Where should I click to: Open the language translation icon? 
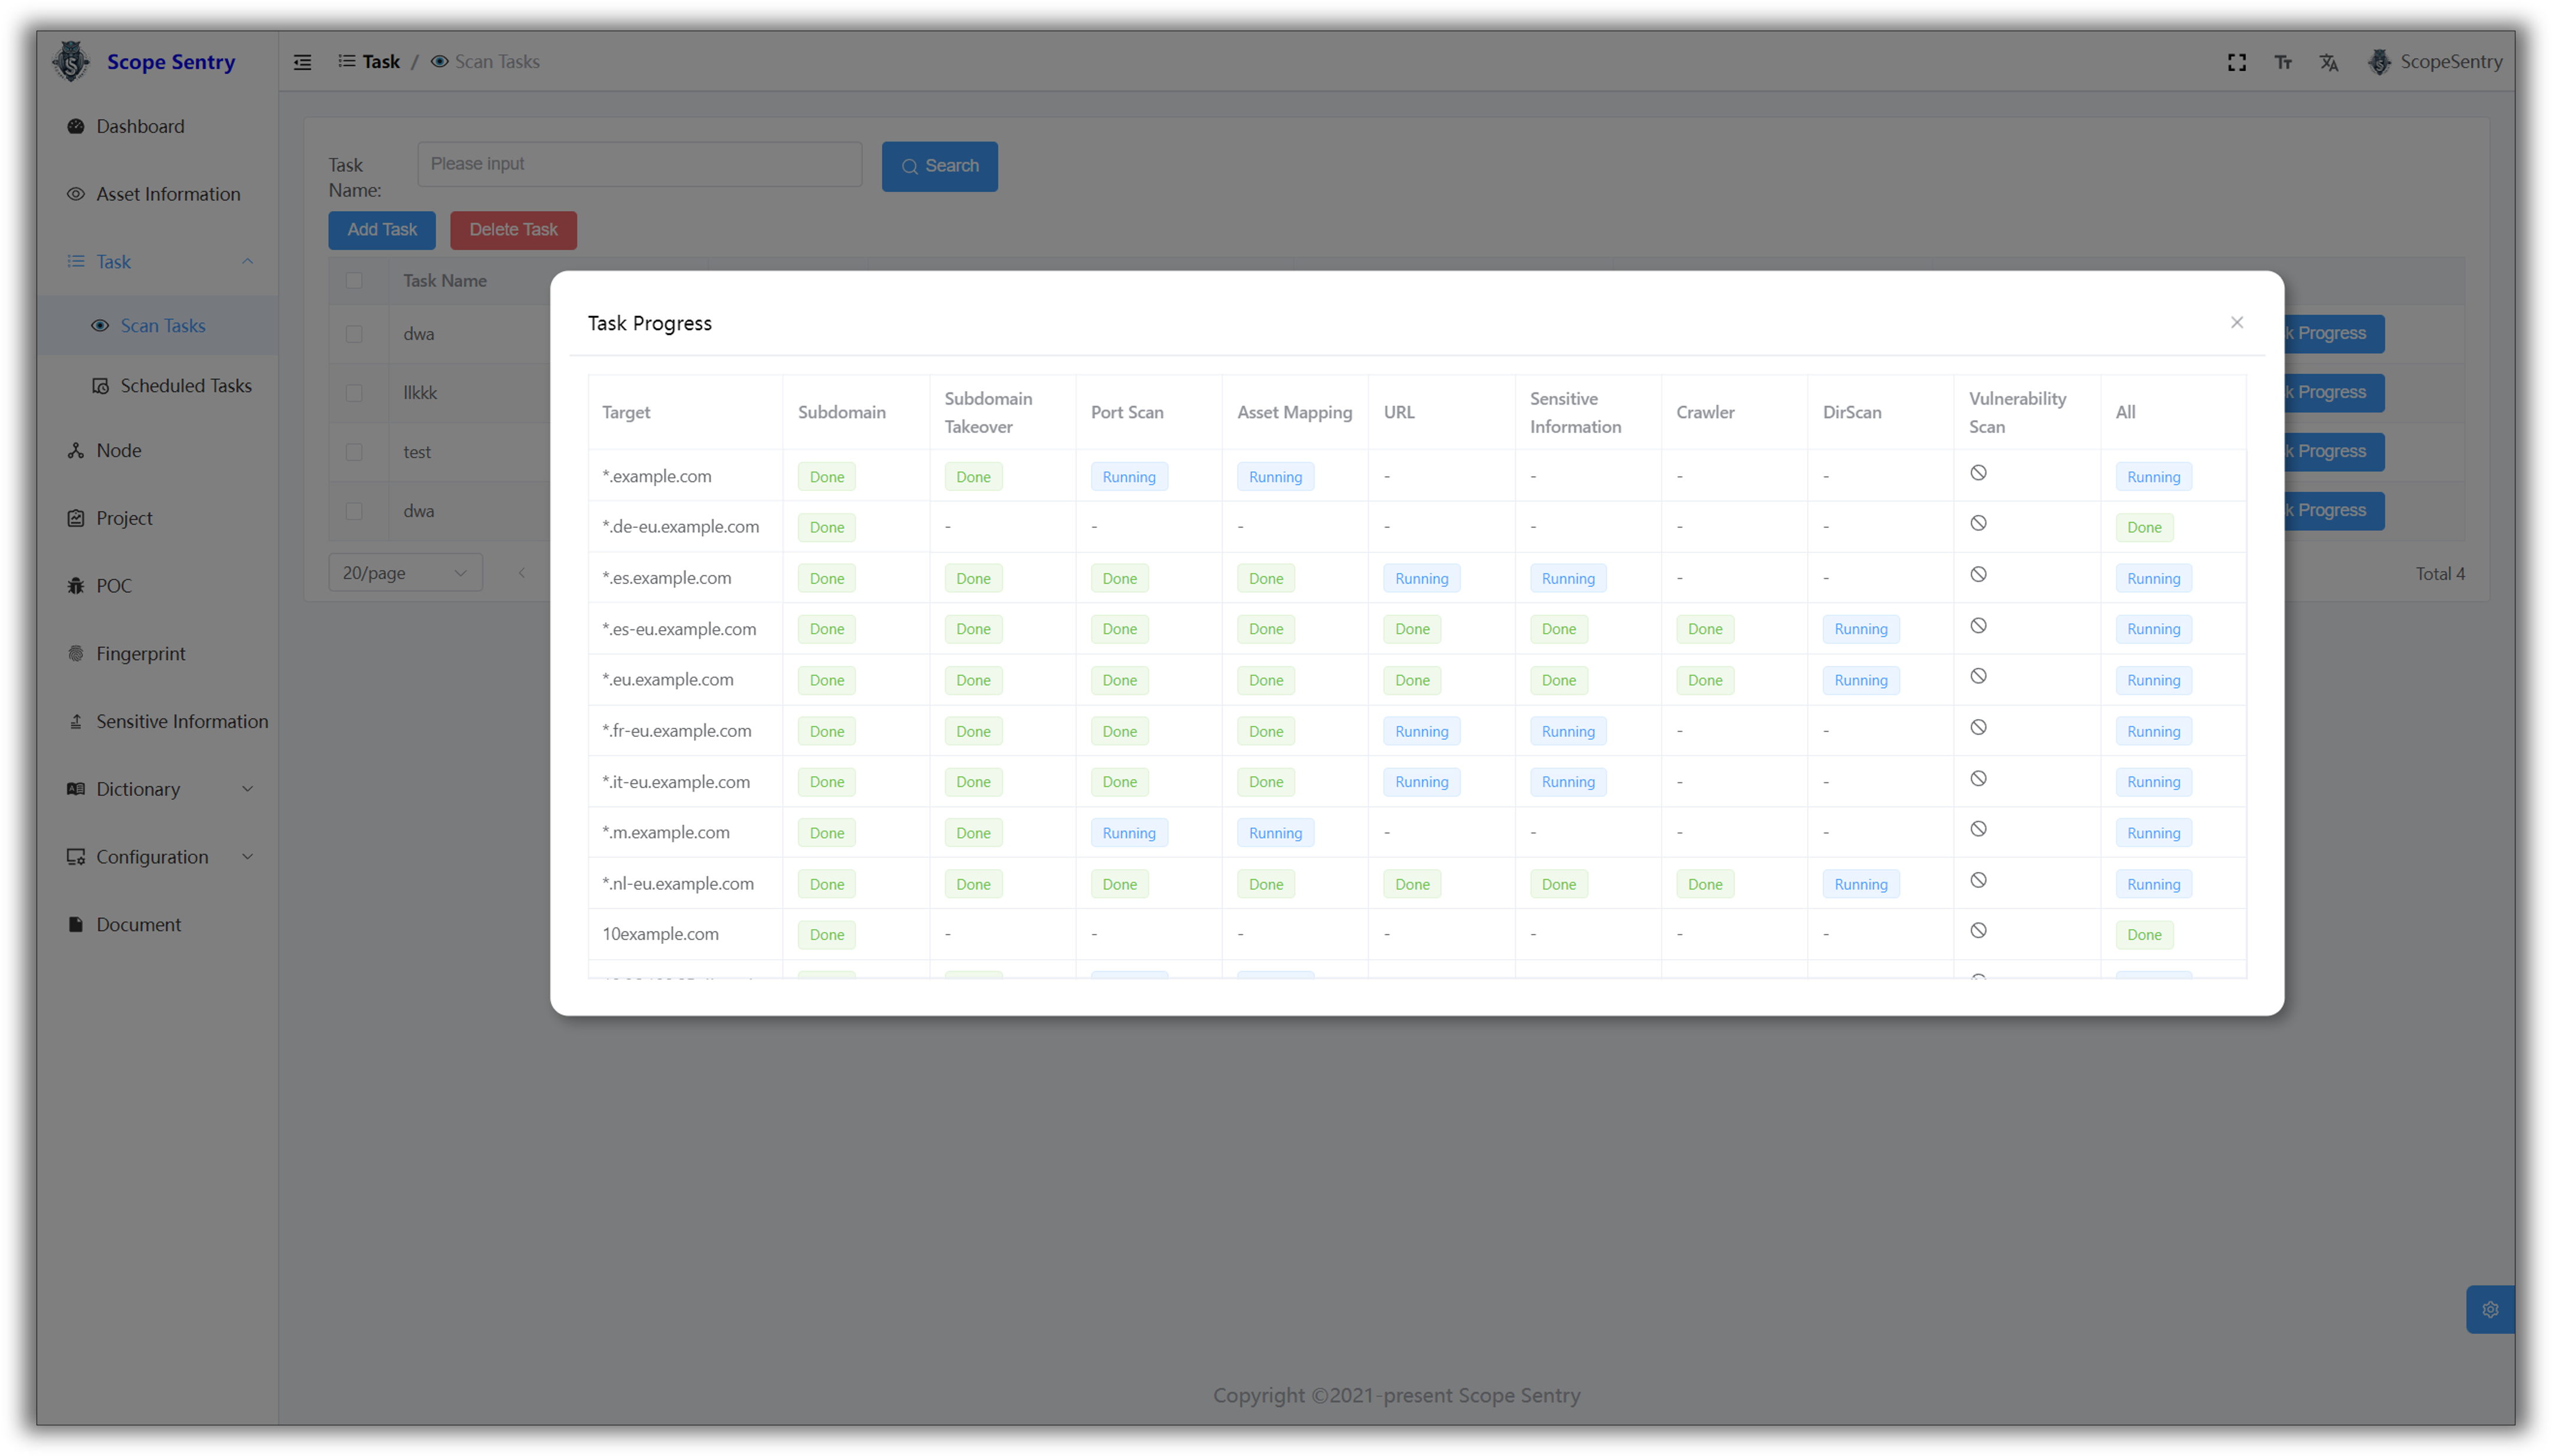(2328, 62)
